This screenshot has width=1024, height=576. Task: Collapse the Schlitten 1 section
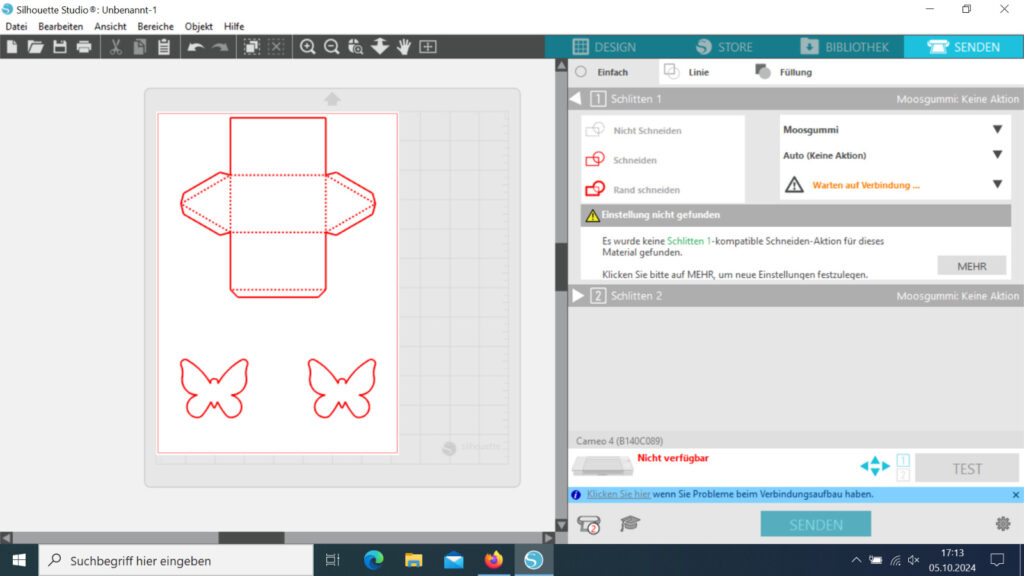576,99
